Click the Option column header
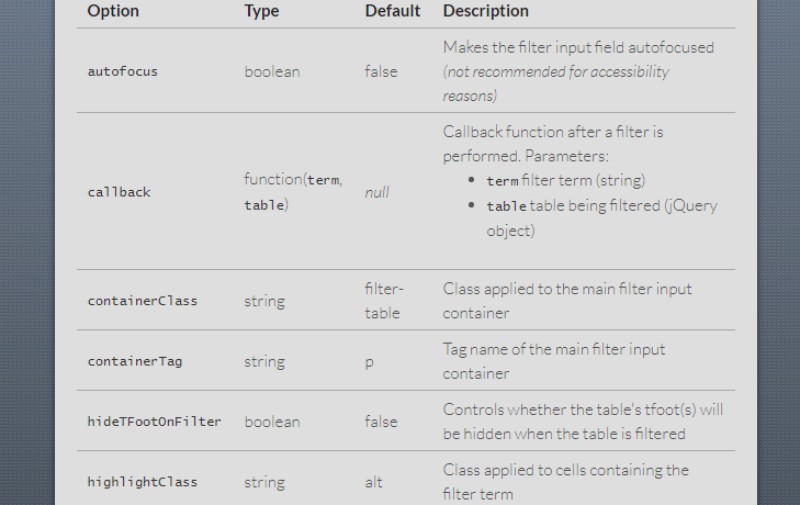 113,11
